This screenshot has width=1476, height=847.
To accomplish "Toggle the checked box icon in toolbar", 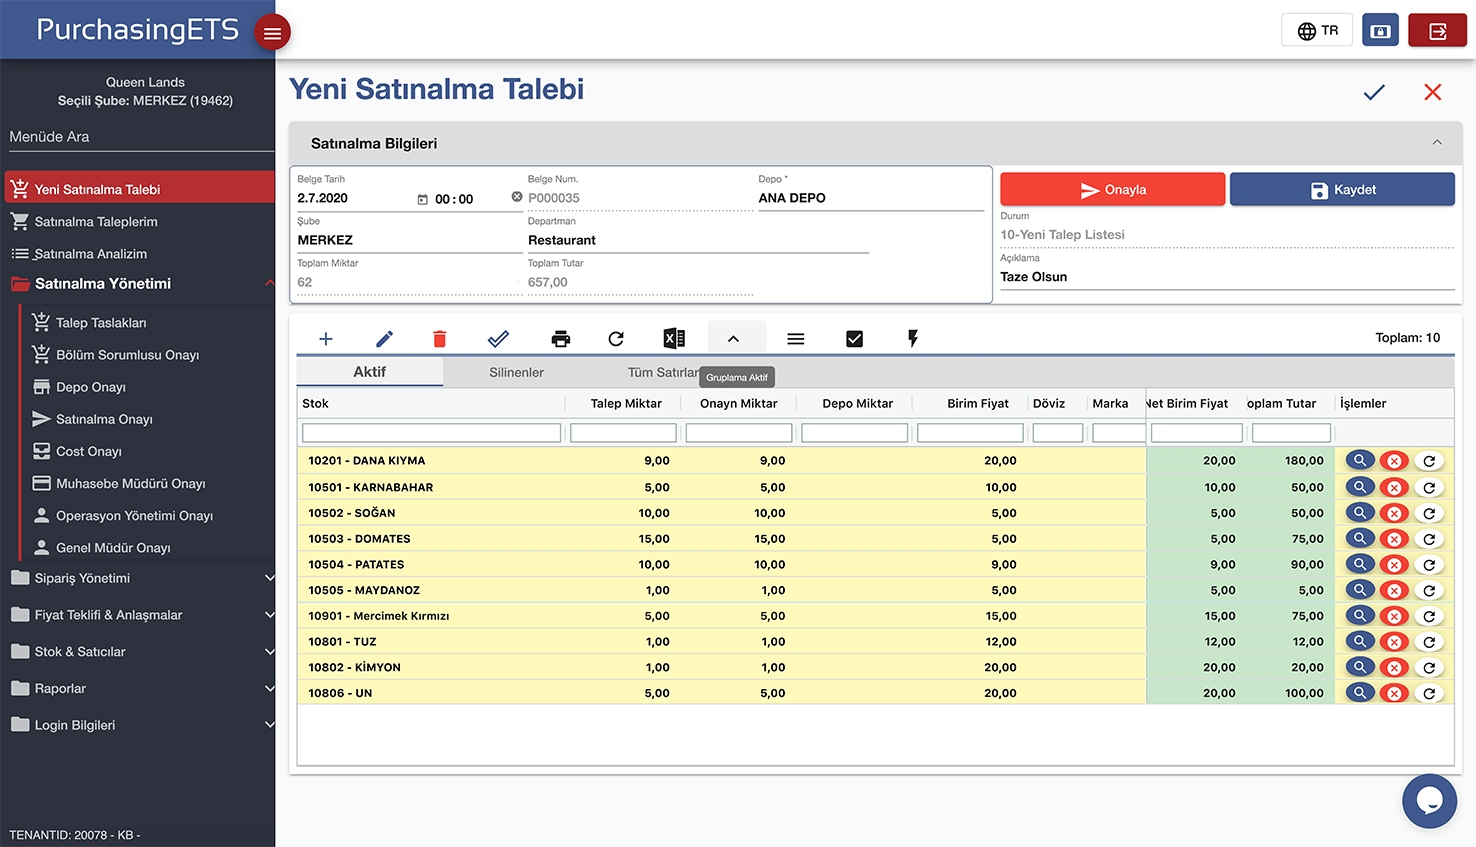I will tap(854, 339).
